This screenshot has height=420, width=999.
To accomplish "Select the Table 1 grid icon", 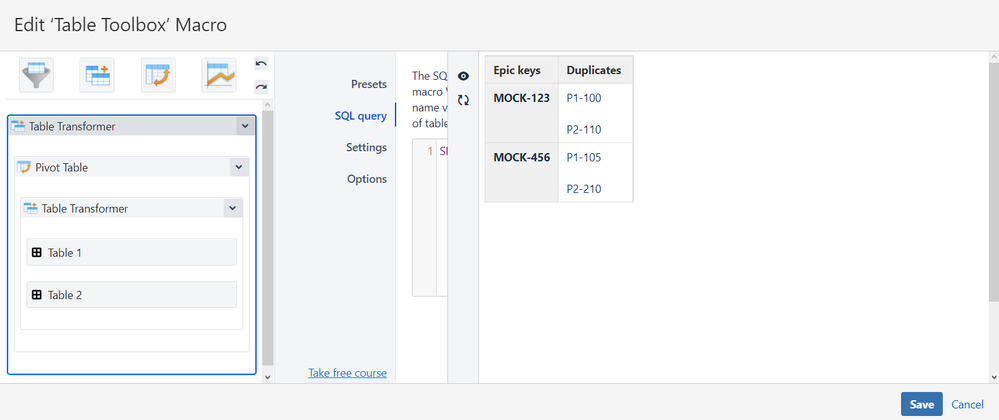I will 36,252.
